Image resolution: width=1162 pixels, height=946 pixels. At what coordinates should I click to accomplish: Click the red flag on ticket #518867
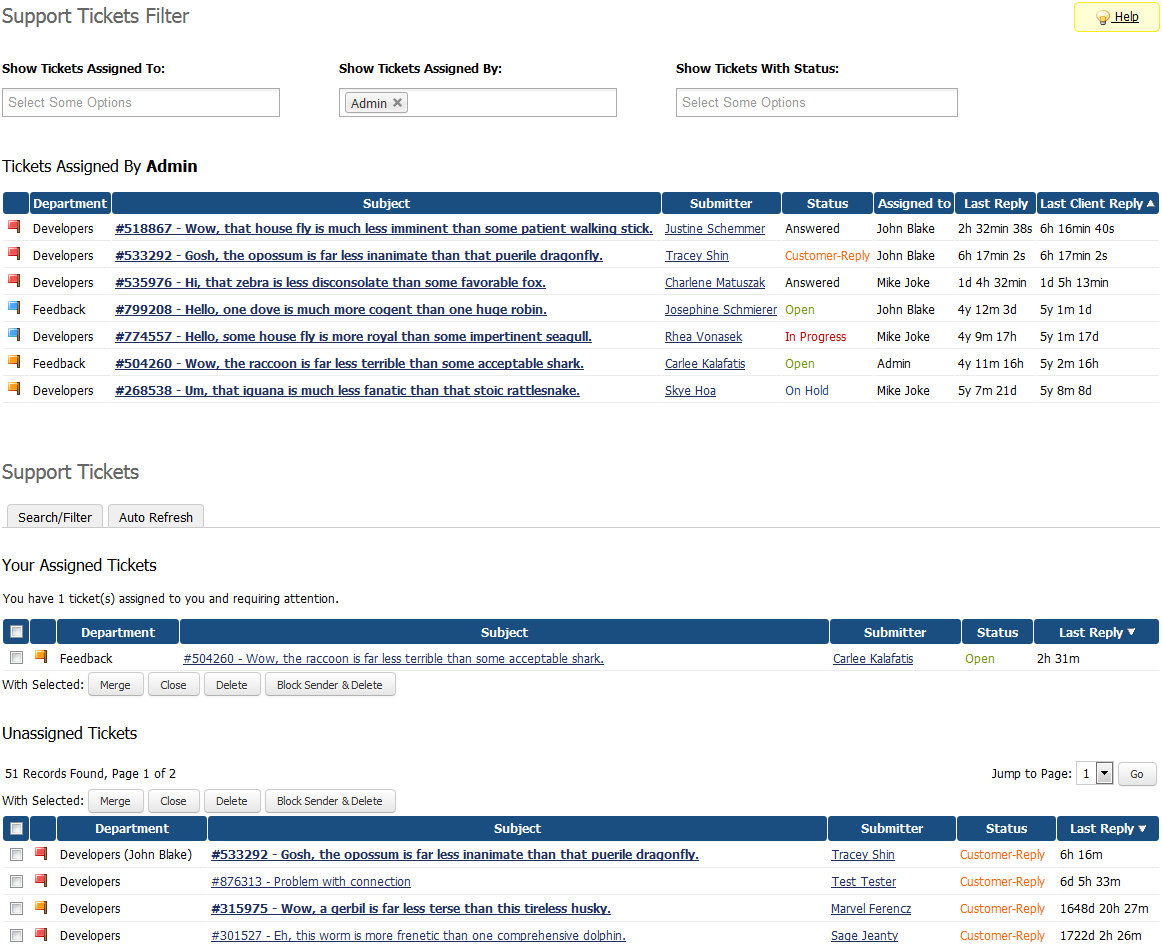click(14, 227)
